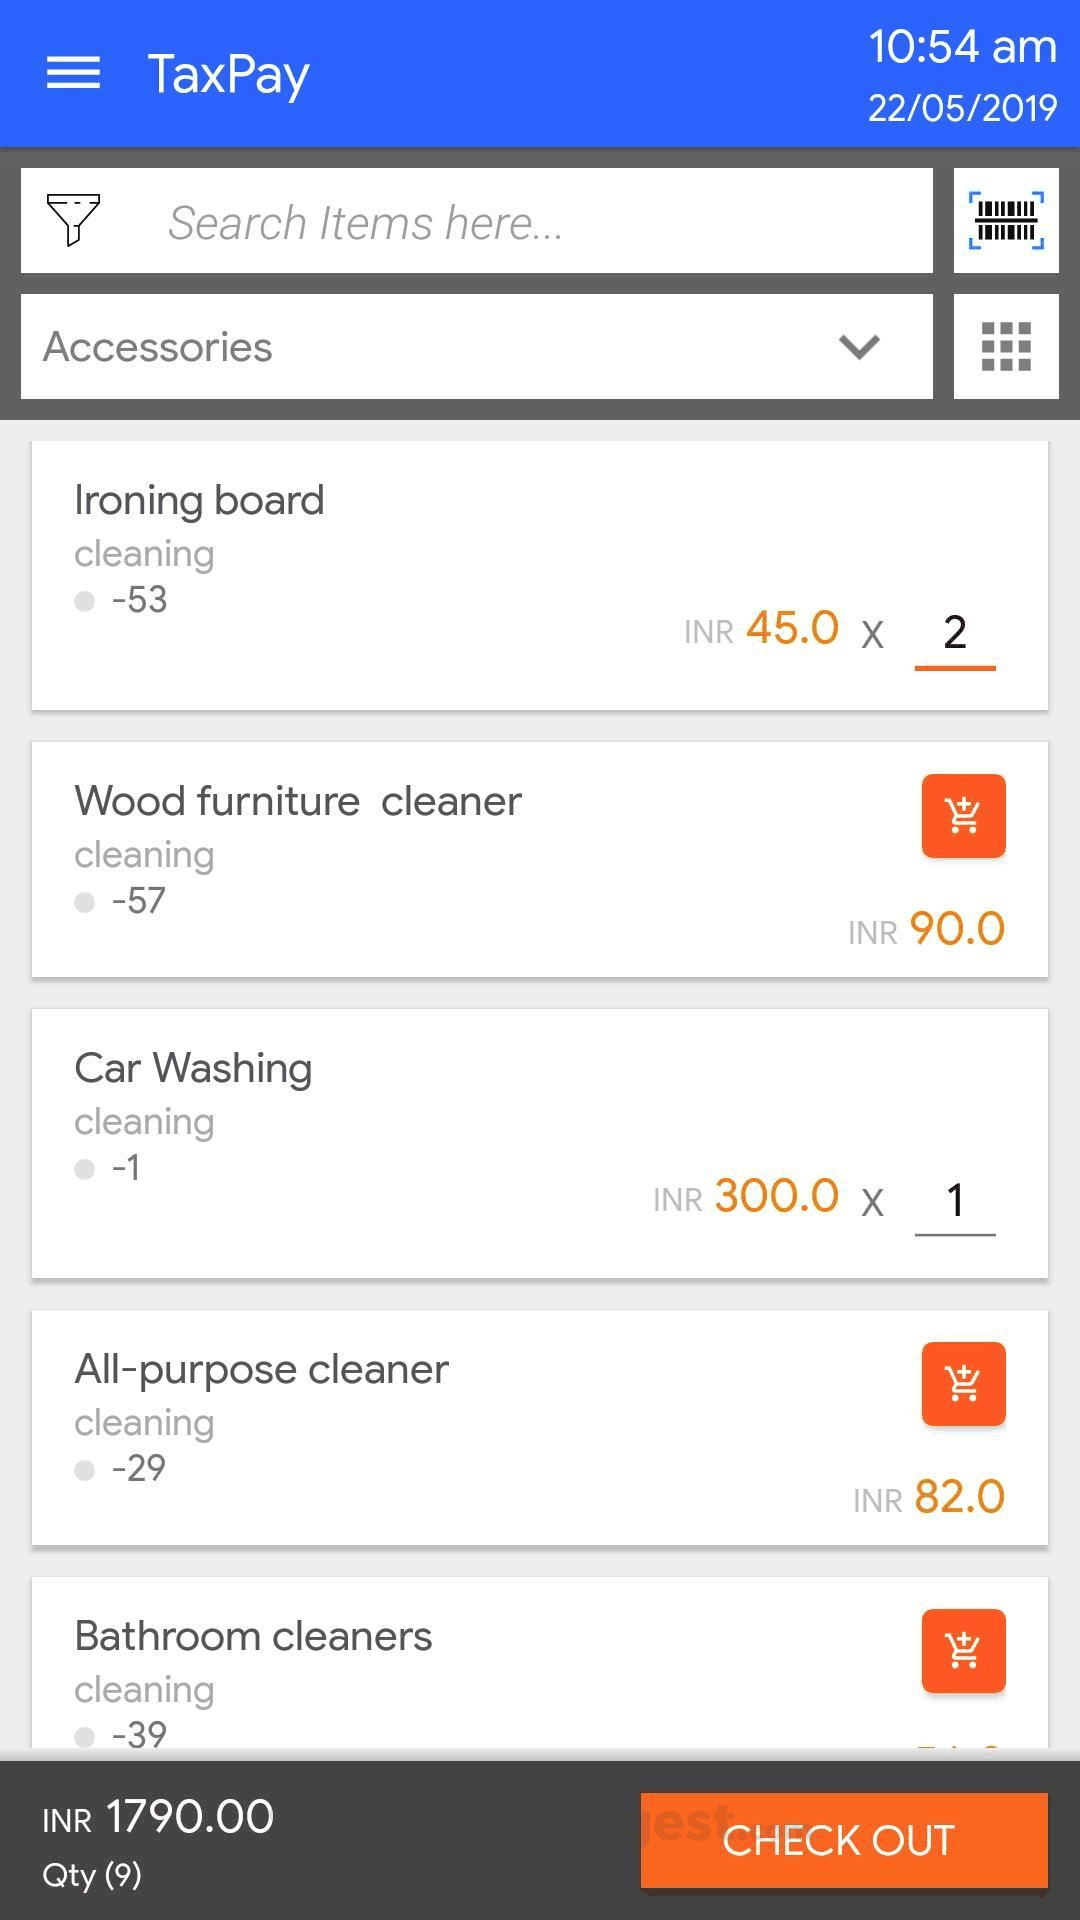
Task: Edit Car Washing quantity field
Action: (x=955, y=1200)
